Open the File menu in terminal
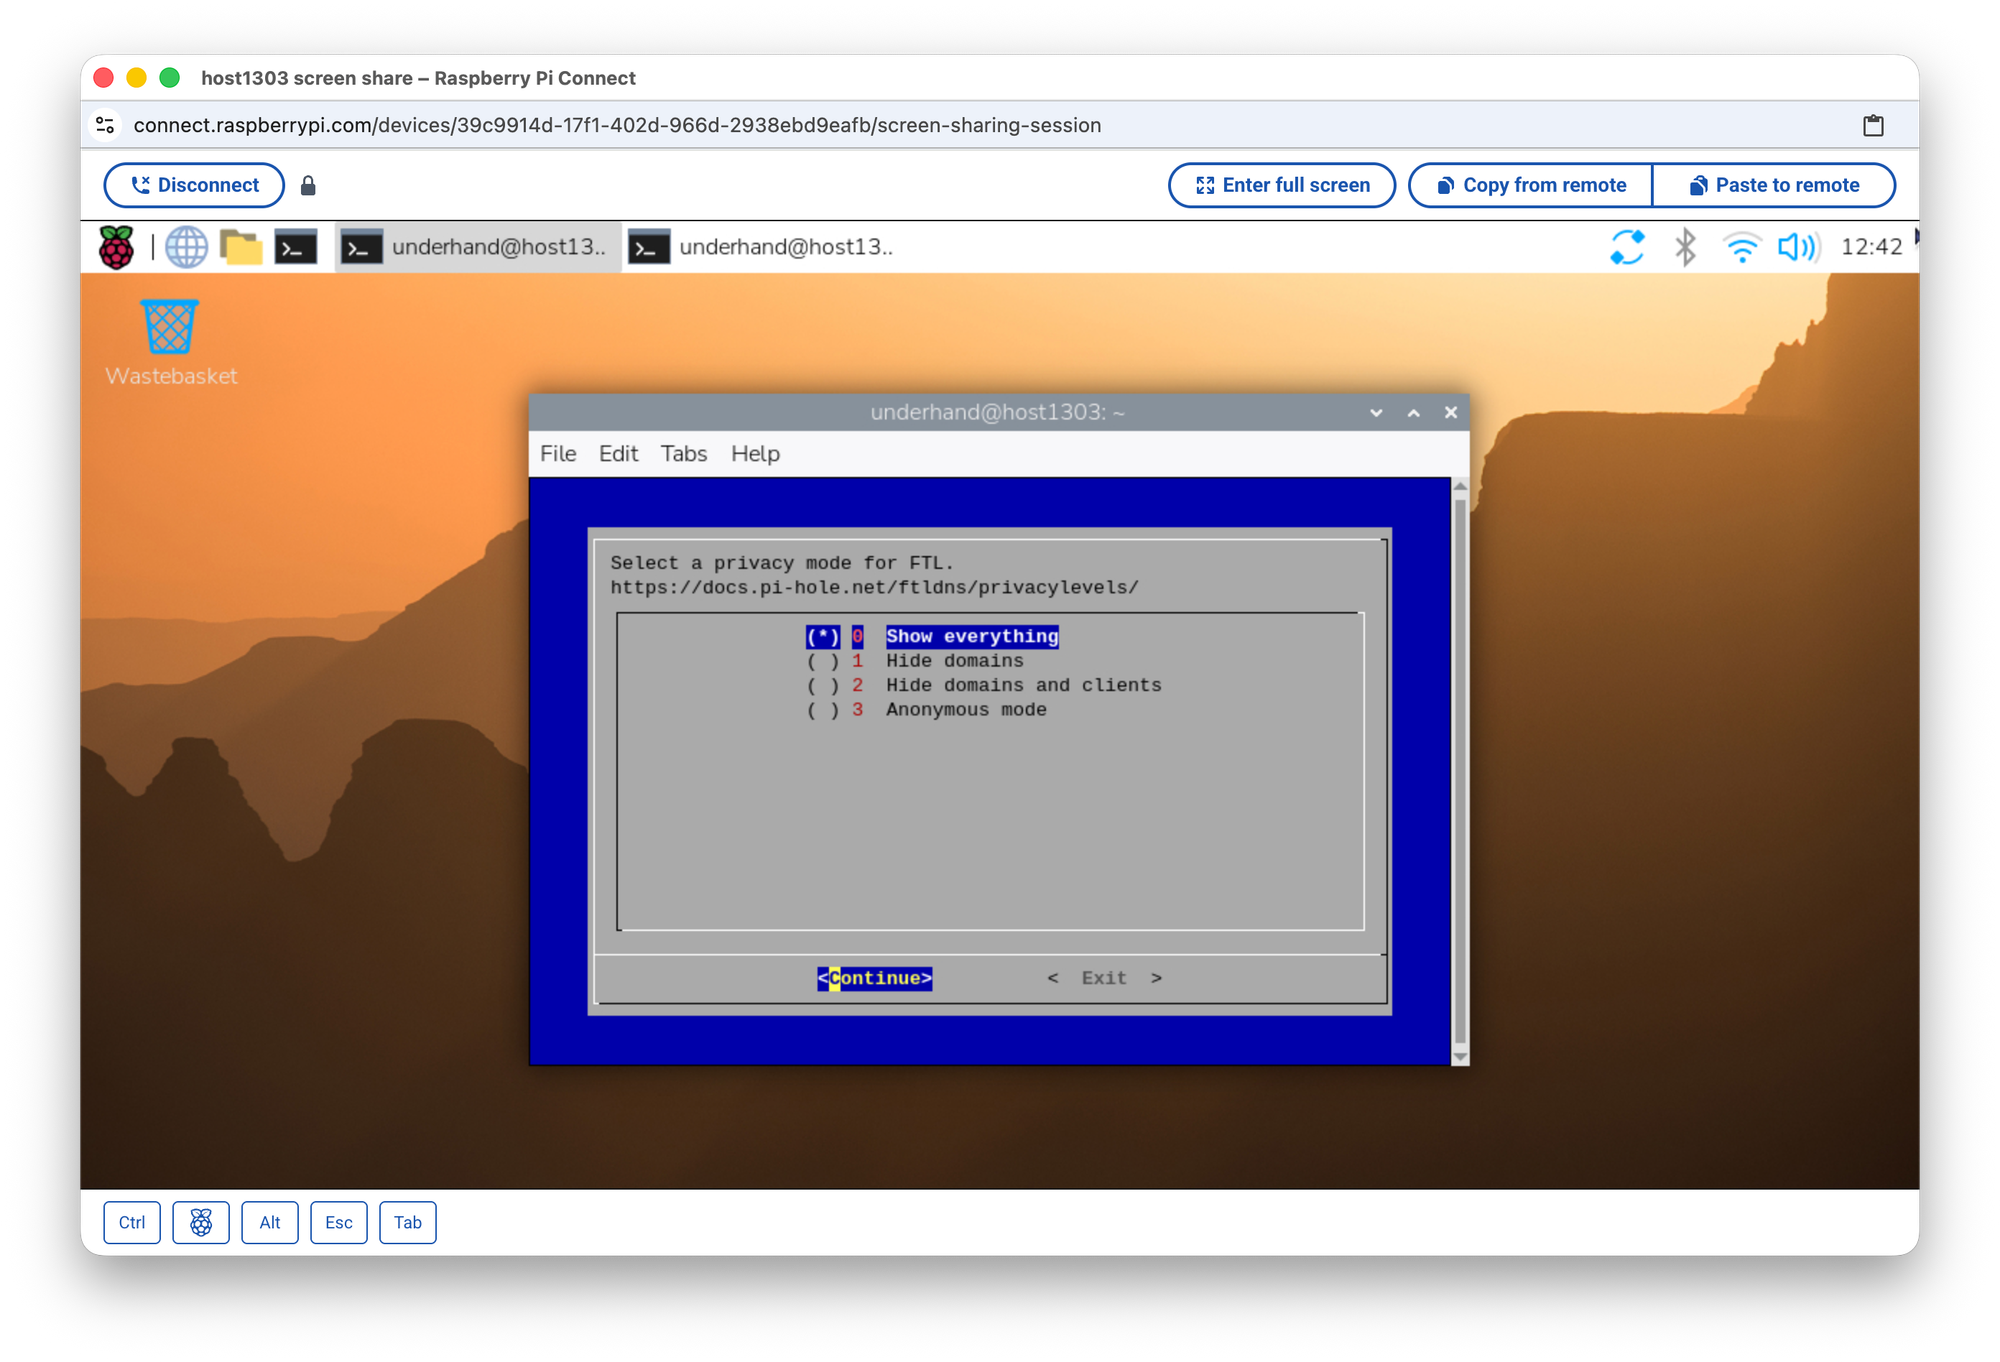2000x1362 pixels. [x=558, y=454]
